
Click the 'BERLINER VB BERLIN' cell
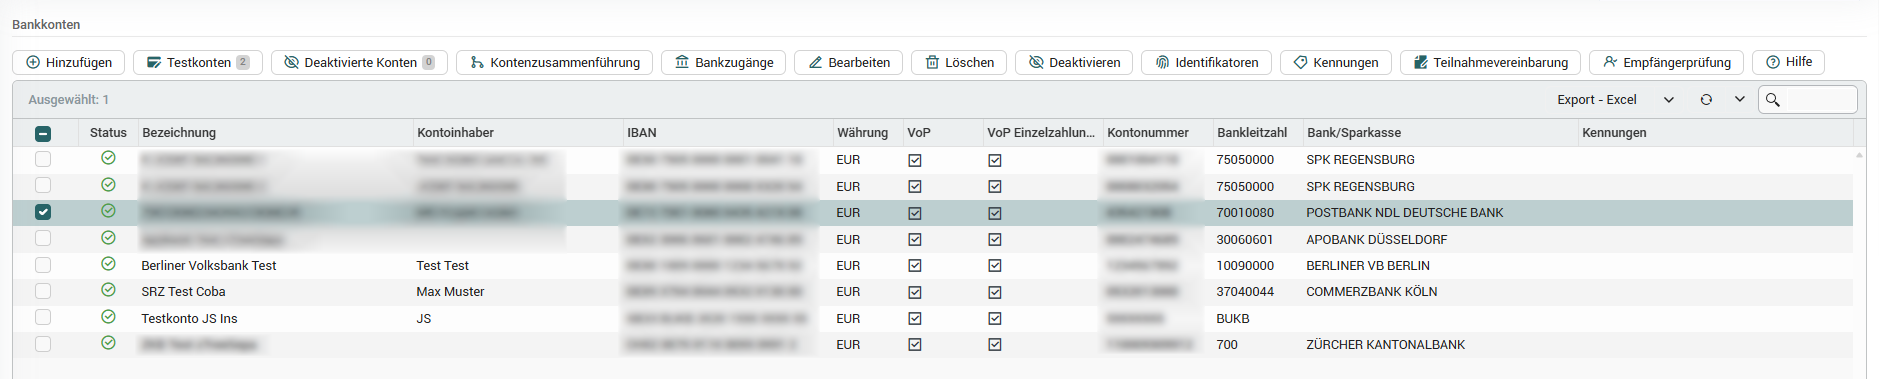[1367, 266]
